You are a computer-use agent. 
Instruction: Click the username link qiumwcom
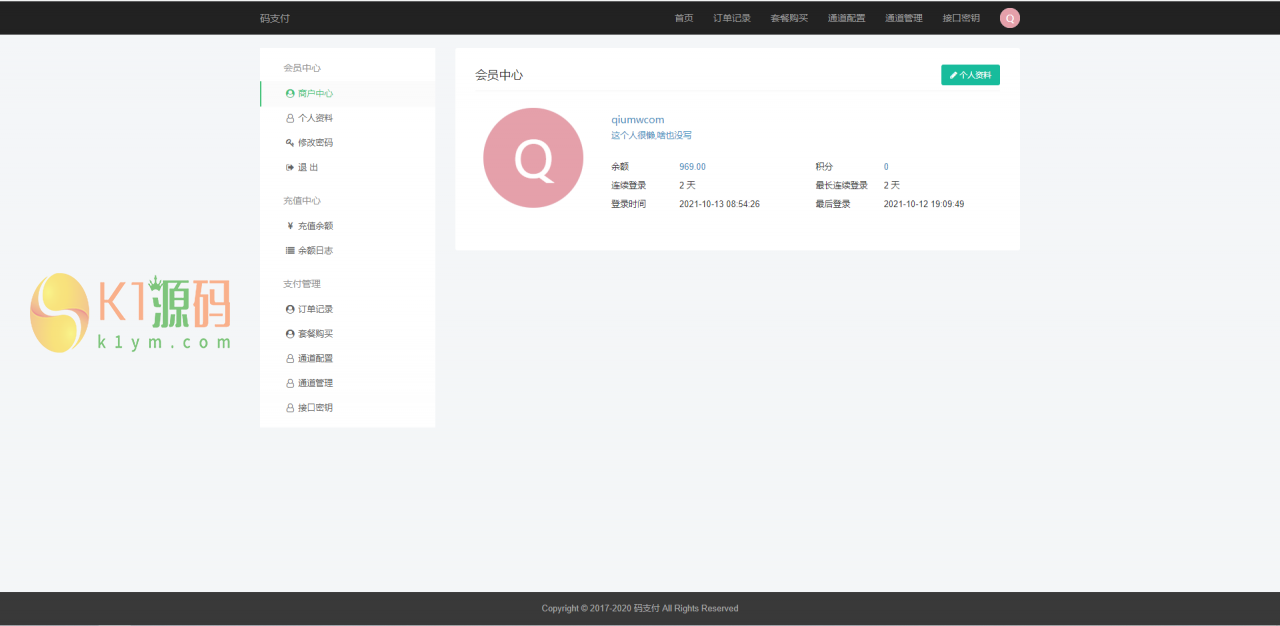tap(639, 119)
